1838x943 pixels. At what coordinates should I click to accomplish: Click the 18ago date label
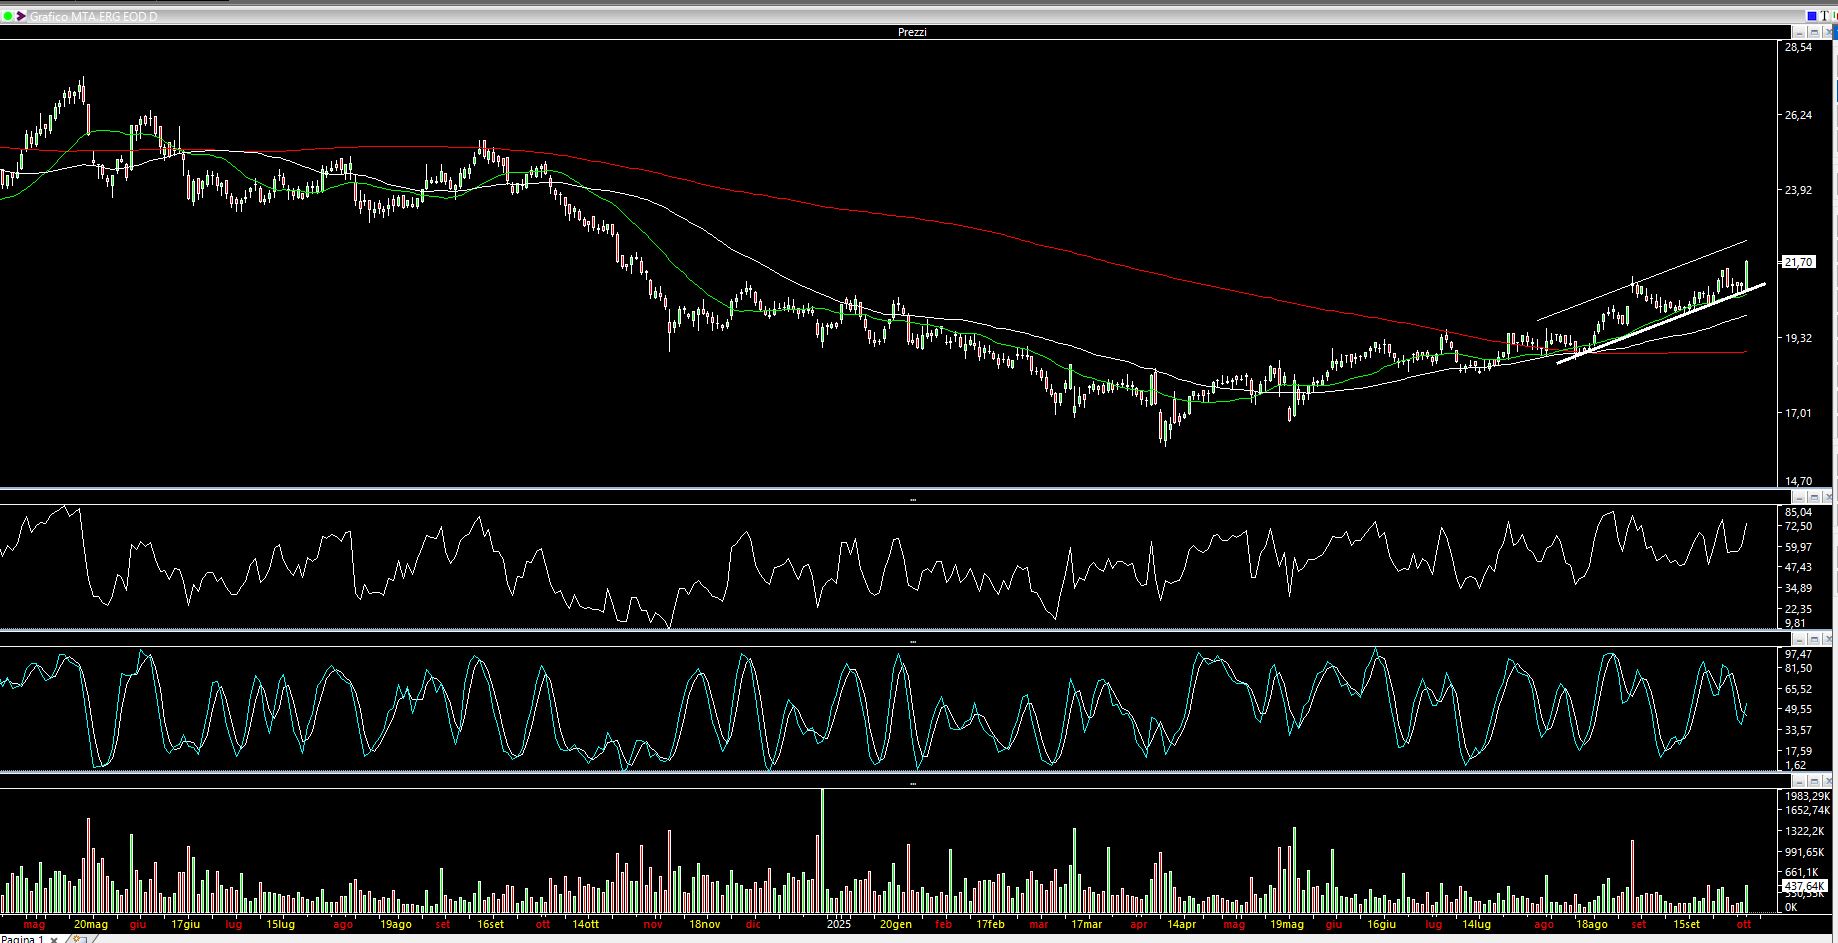(1592, 924)
